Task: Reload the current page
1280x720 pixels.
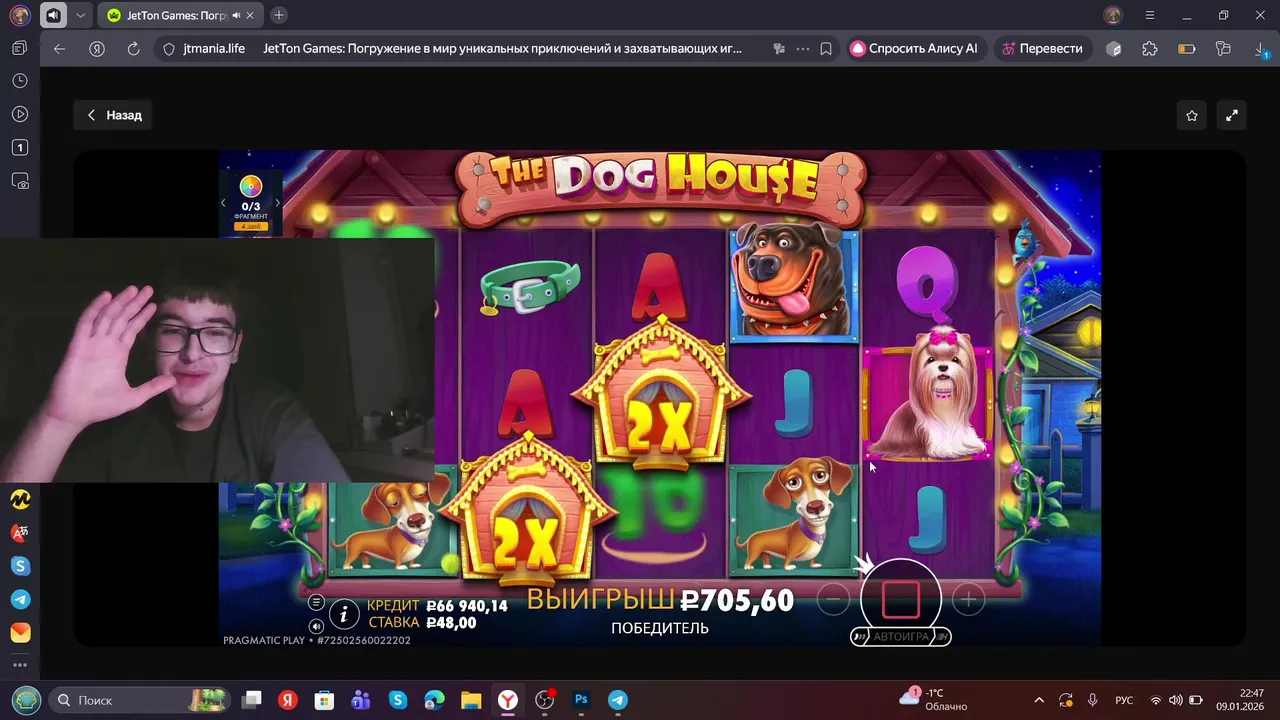Action: tap(133, 48)
